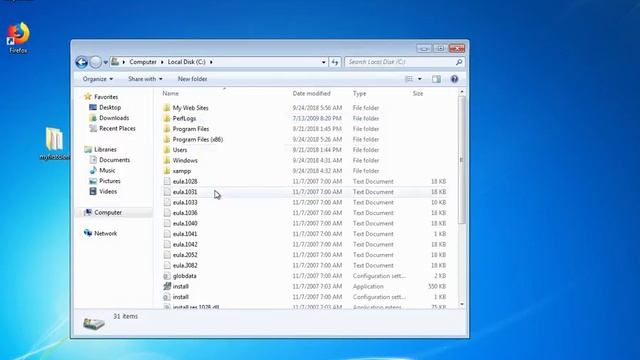The width and height of the screenshot is (640, 360).
Task: Open the Share with menu
Action: (x=145, y=79)
